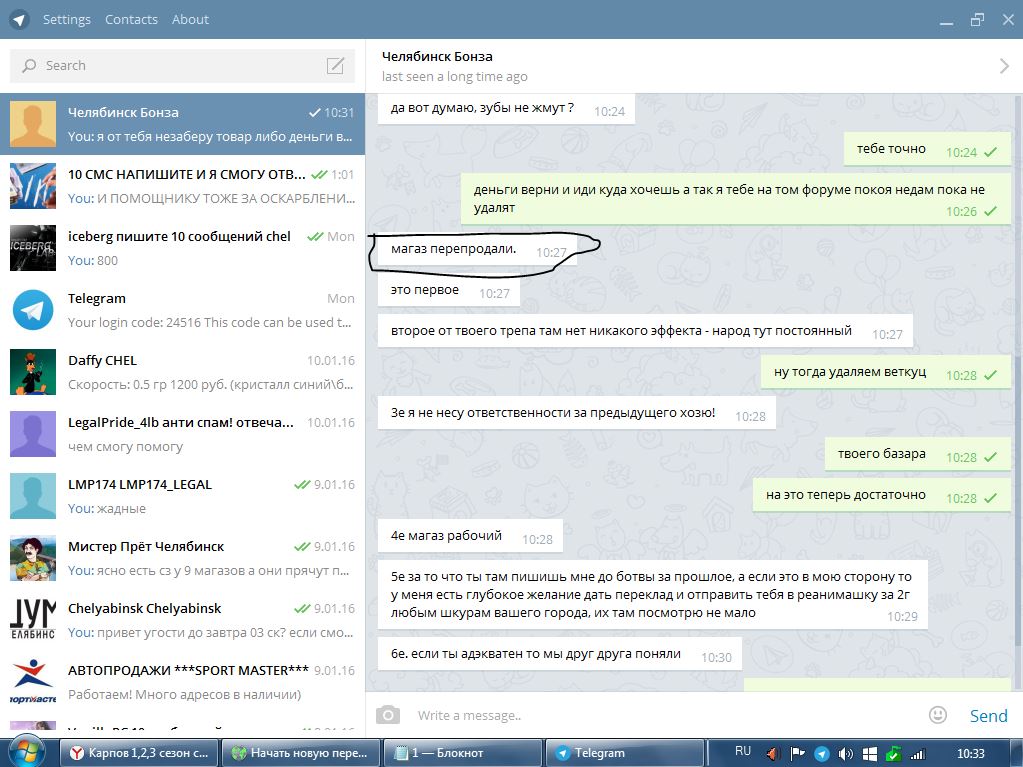
Task: Select the Челябинск Бонза chat
Action: click(182, 124)
